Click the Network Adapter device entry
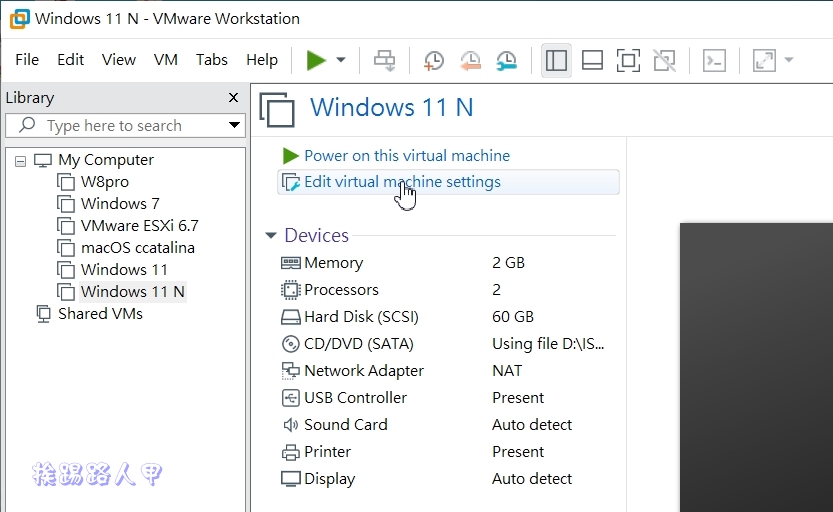The image size is (833, 512). tap(364, 371)
